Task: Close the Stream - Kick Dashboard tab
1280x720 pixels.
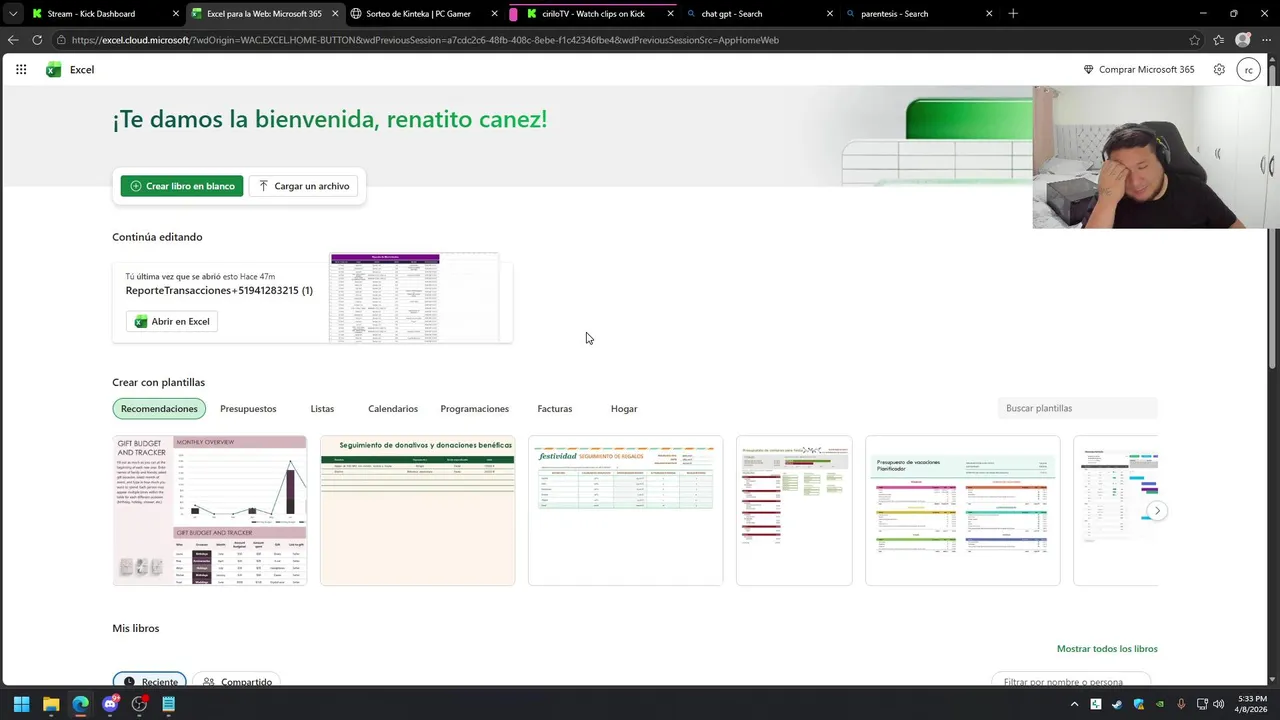Action: [x=176, y=14]
